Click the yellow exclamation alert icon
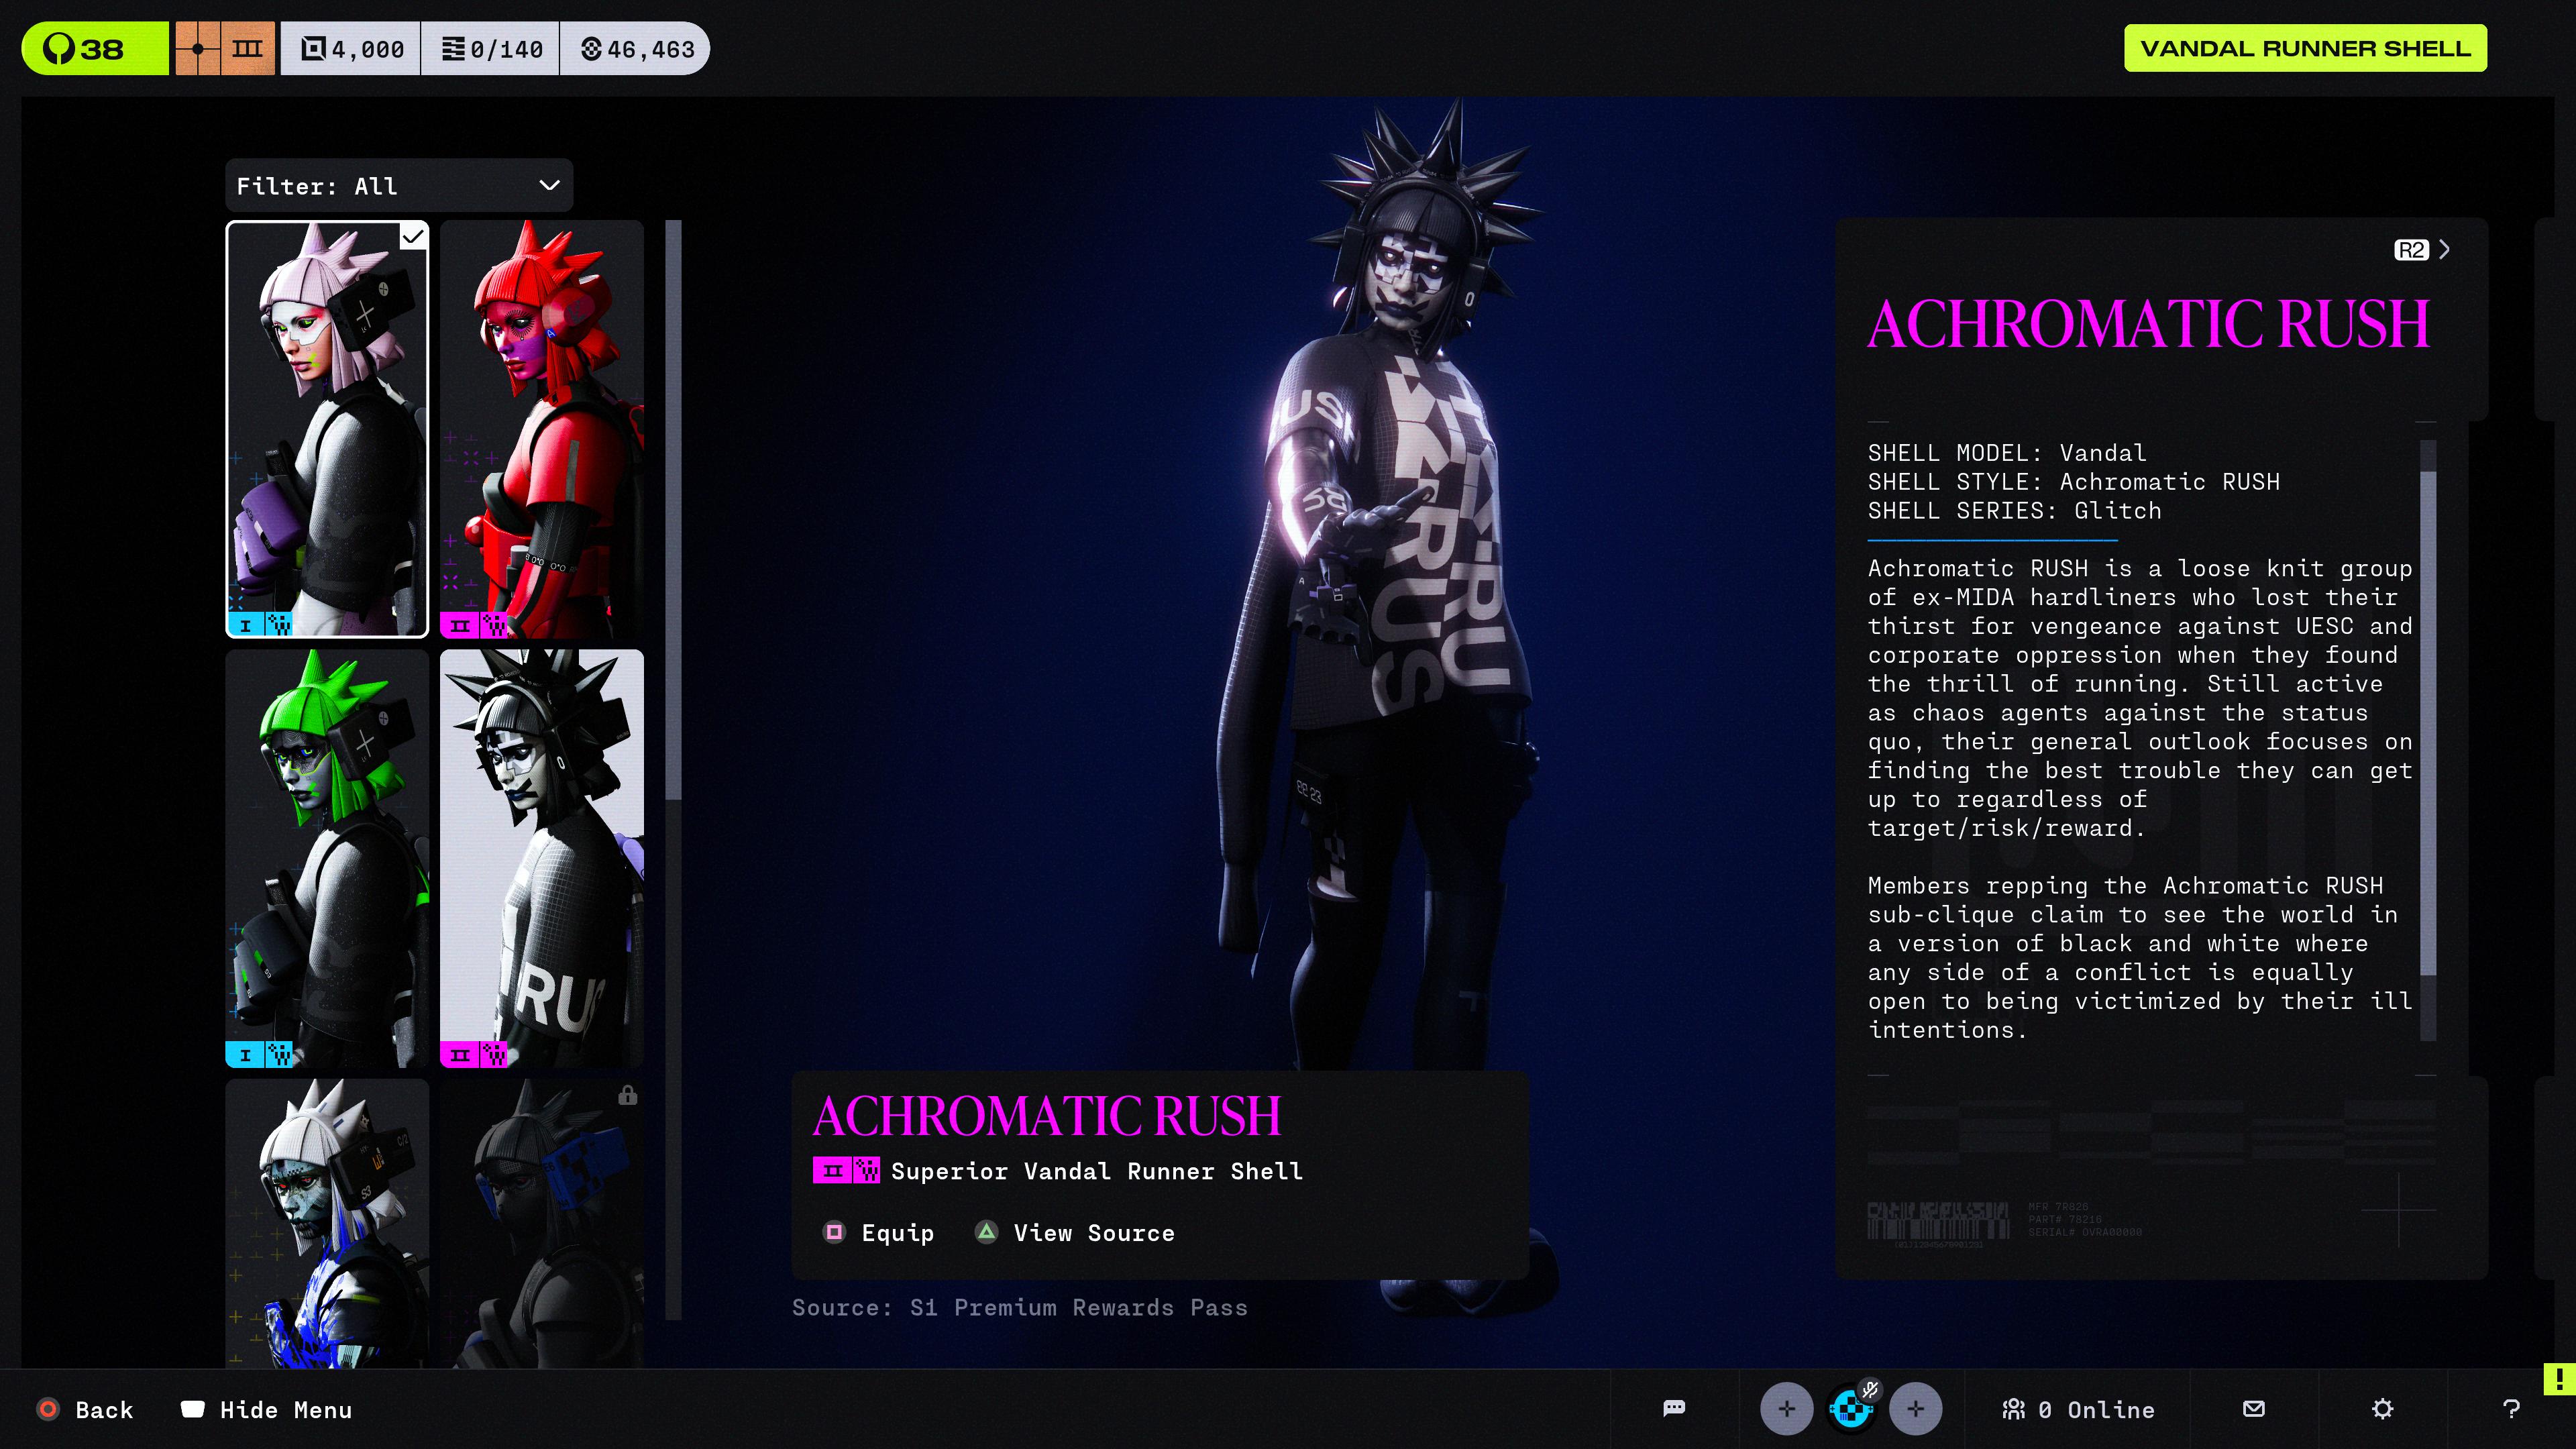 (2559, 1379)
